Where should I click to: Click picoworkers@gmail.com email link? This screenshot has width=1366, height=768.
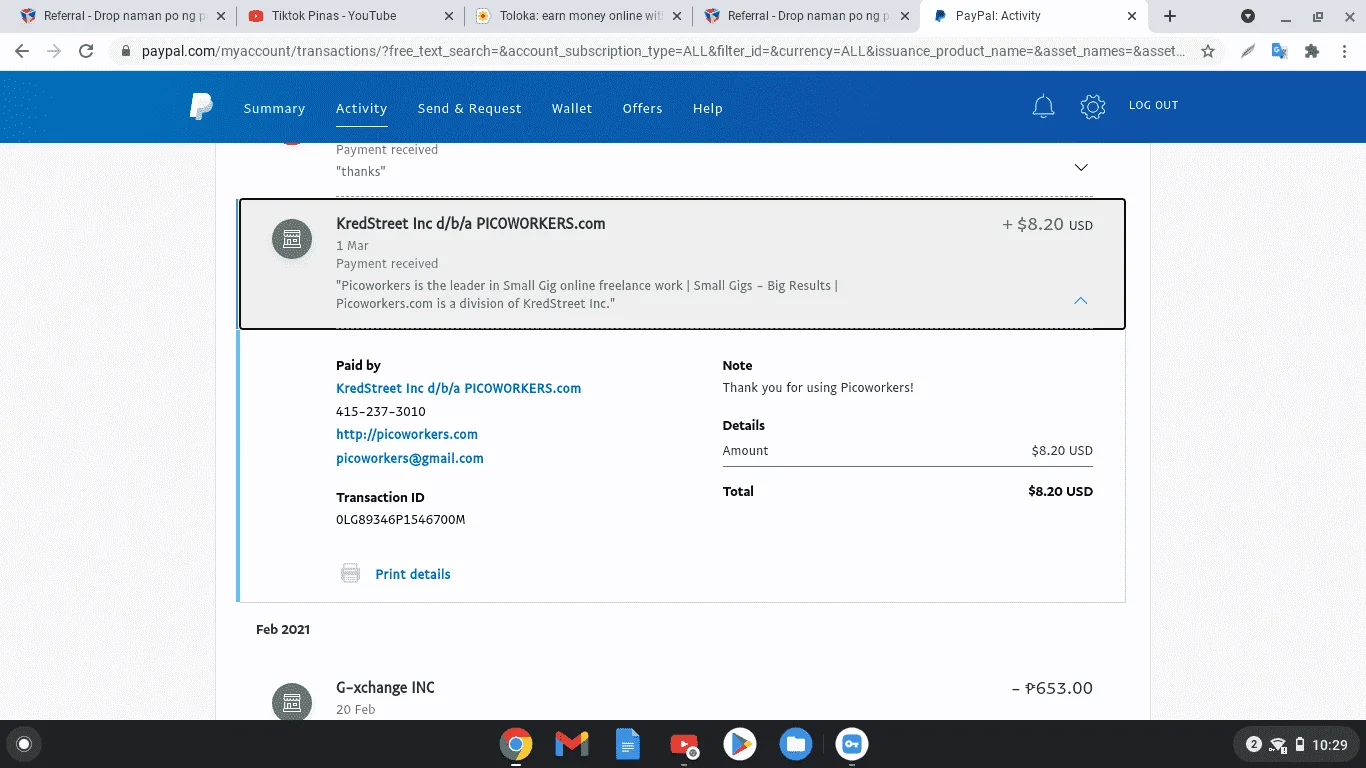[410, 458]
